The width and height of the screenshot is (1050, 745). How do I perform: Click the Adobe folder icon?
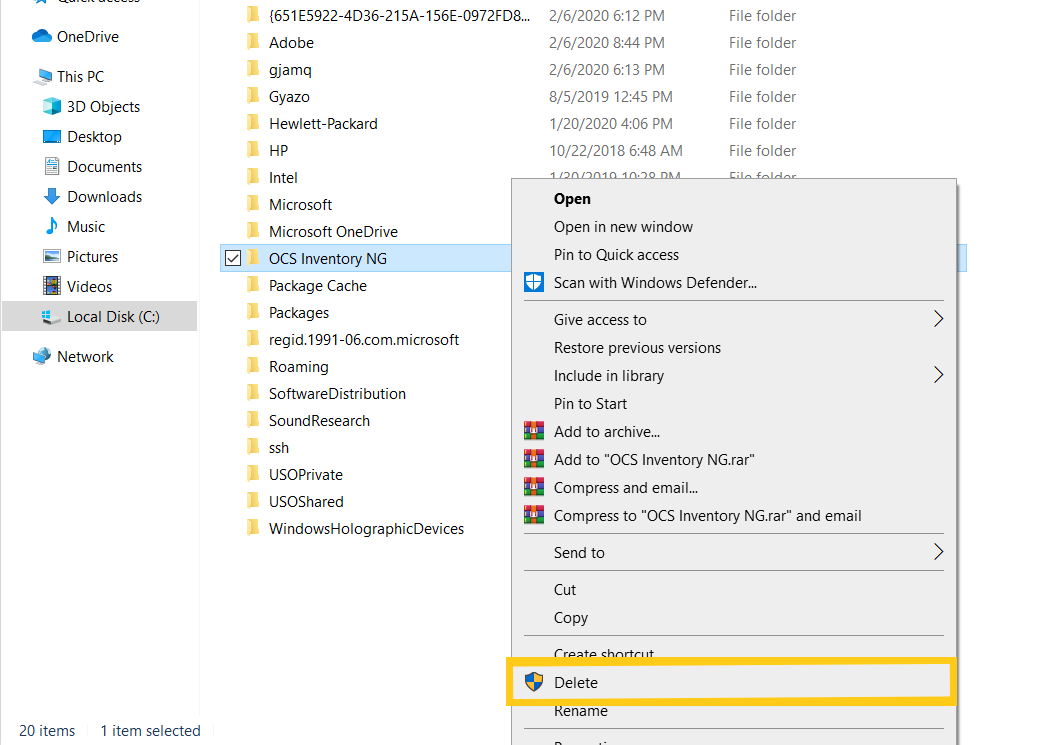click(x=253, y=42)
